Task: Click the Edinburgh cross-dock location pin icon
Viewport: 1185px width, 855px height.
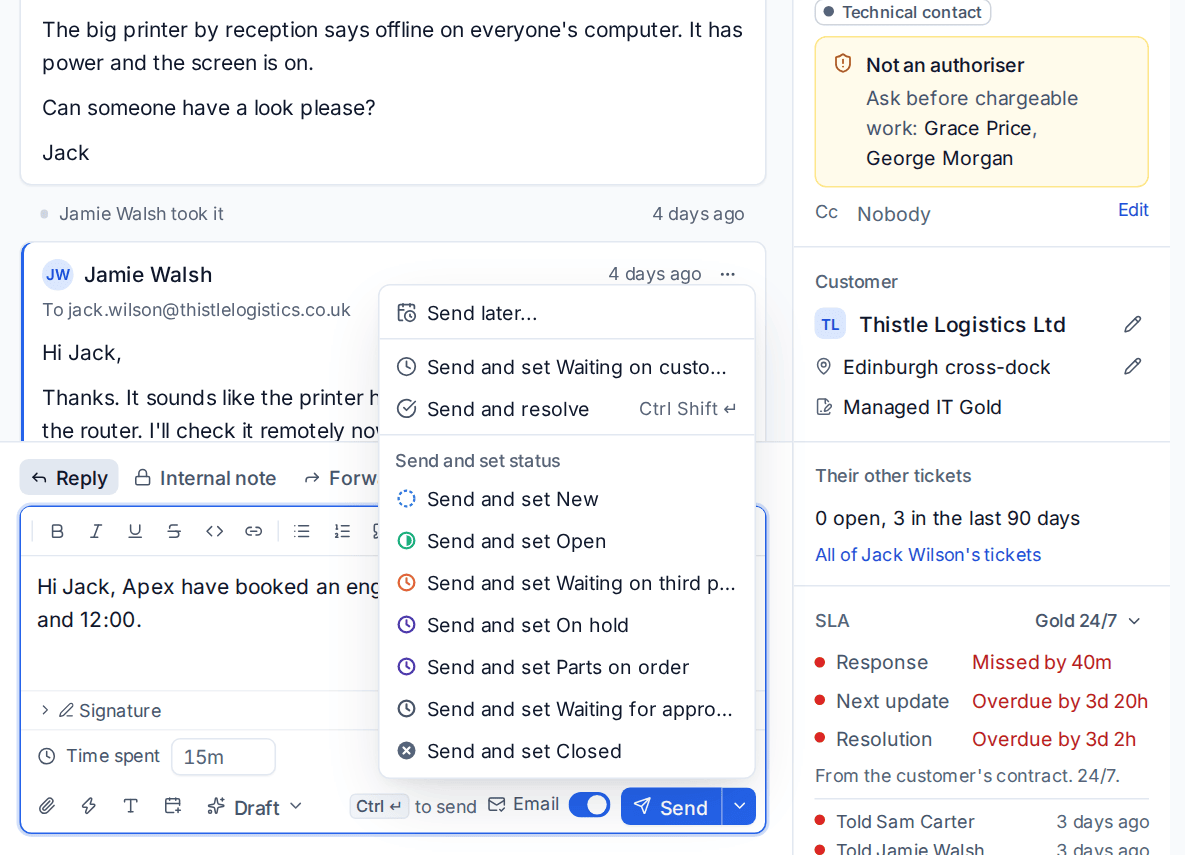Action: coord(824,367)
